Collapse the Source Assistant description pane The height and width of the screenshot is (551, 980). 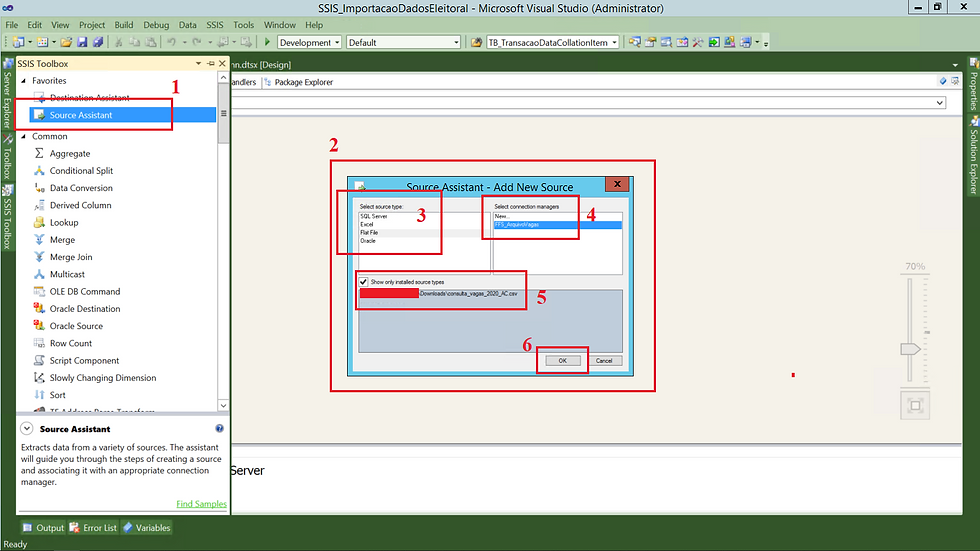coord(26,429)
